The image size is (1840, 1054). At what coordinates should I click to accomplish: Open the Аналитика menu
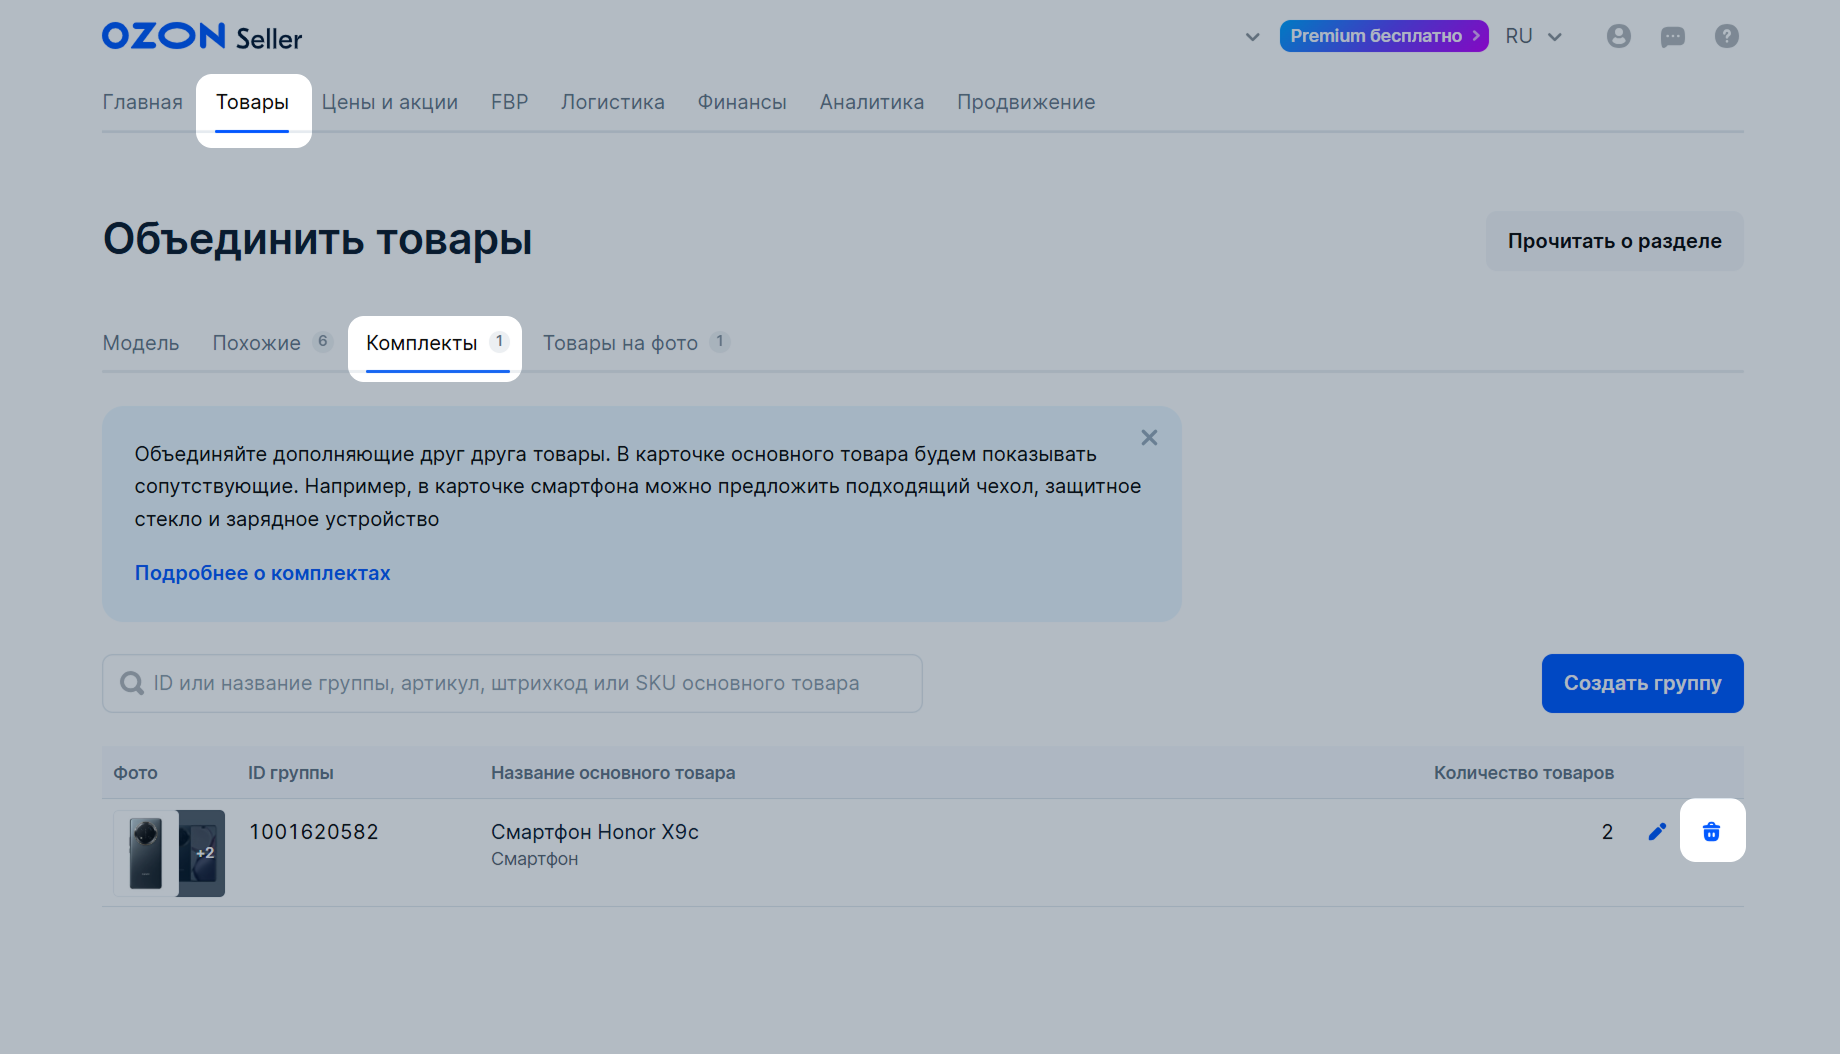coord(872,102)
